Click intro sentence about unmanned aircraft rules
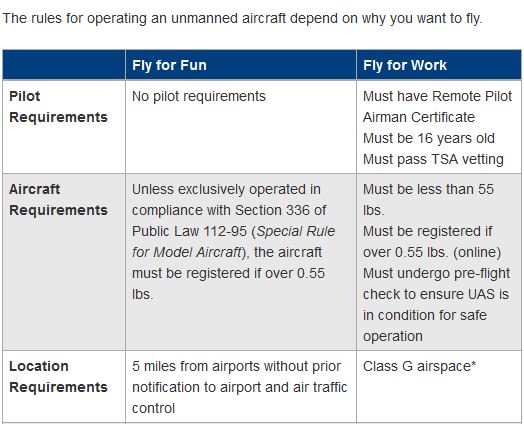 (x=242, y=18)
